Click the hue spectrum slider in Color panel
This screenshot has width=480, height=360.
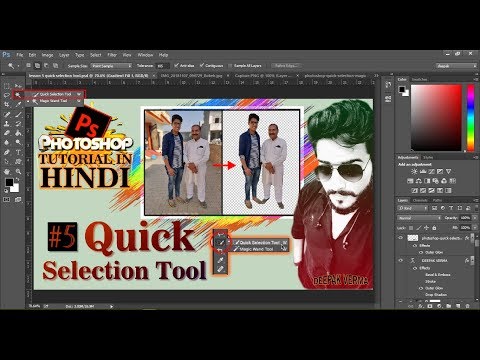[470, 117]
